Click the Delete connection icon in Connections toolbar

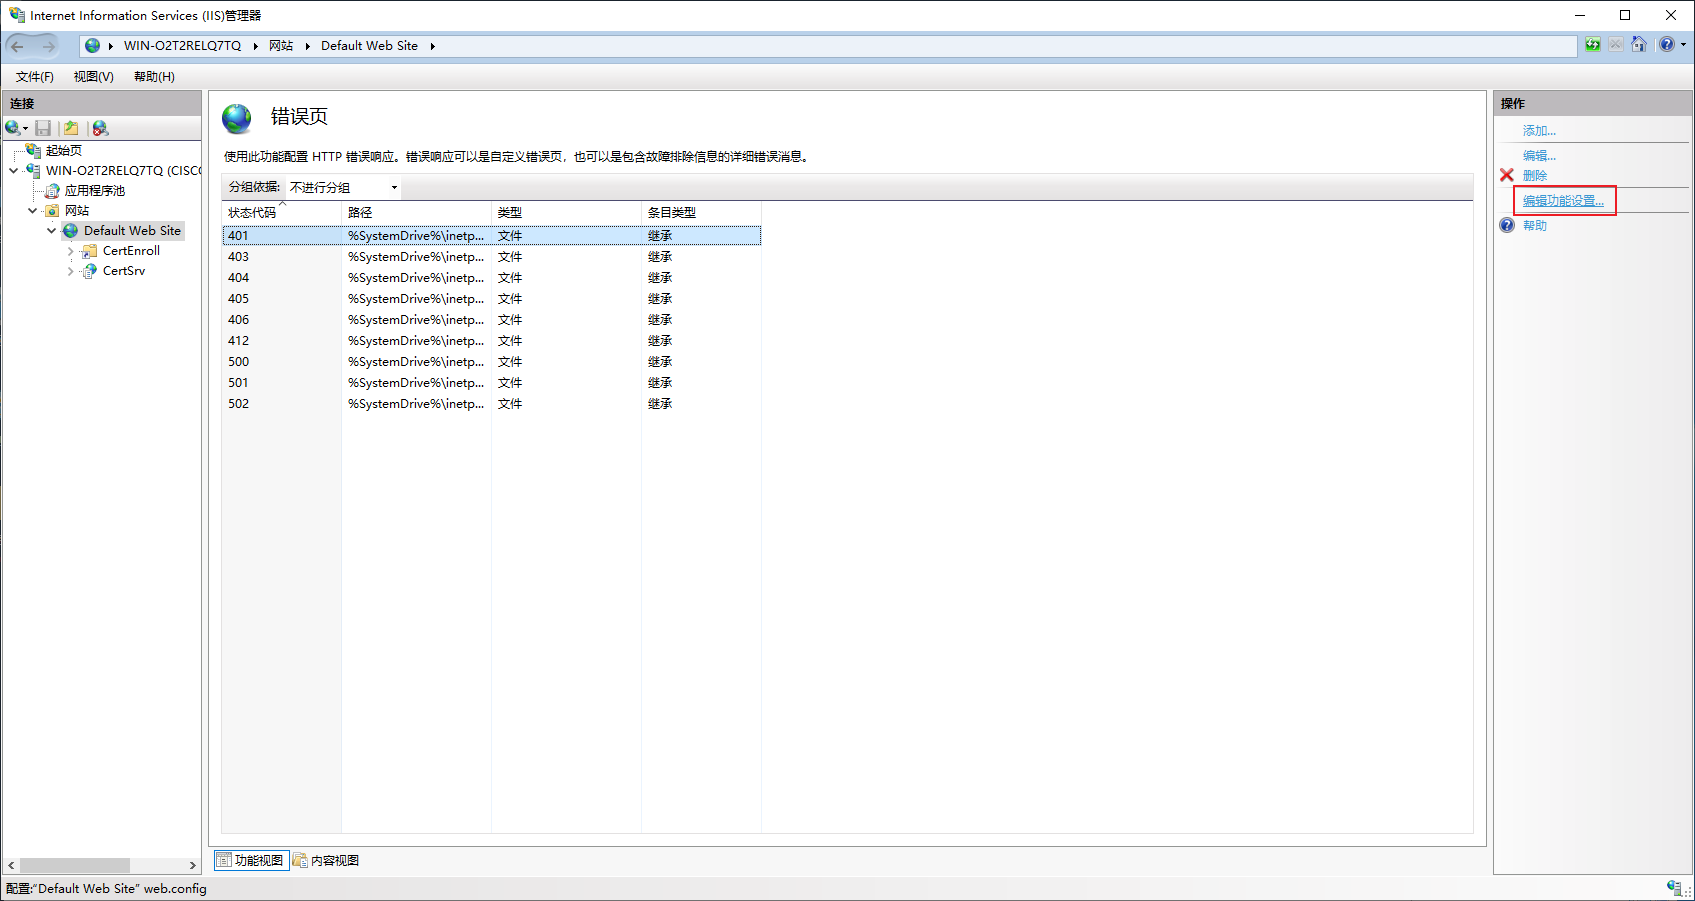[100, 128]
